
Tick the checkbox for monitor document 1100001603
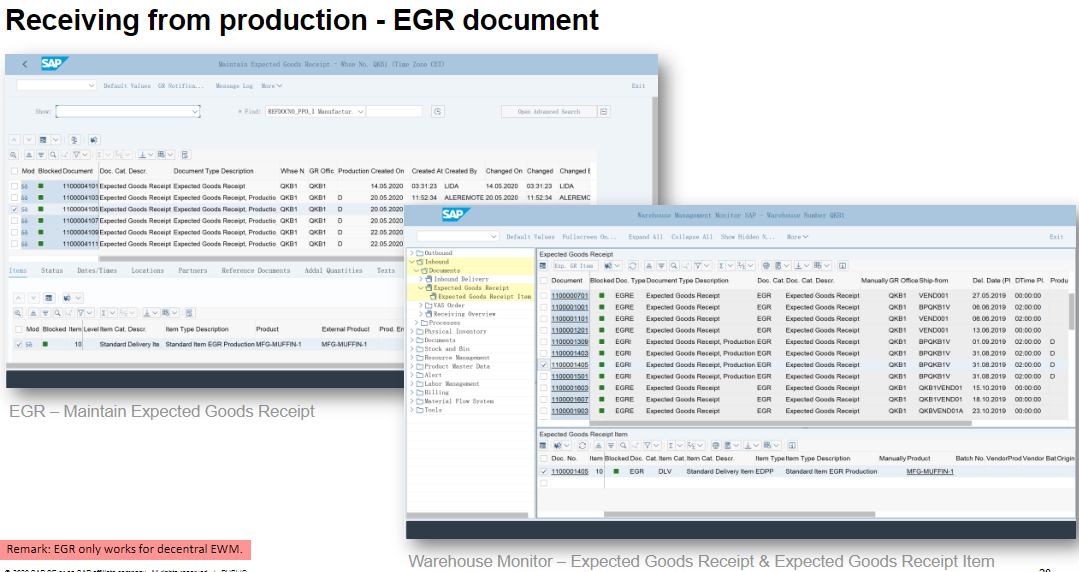(544, 388)
